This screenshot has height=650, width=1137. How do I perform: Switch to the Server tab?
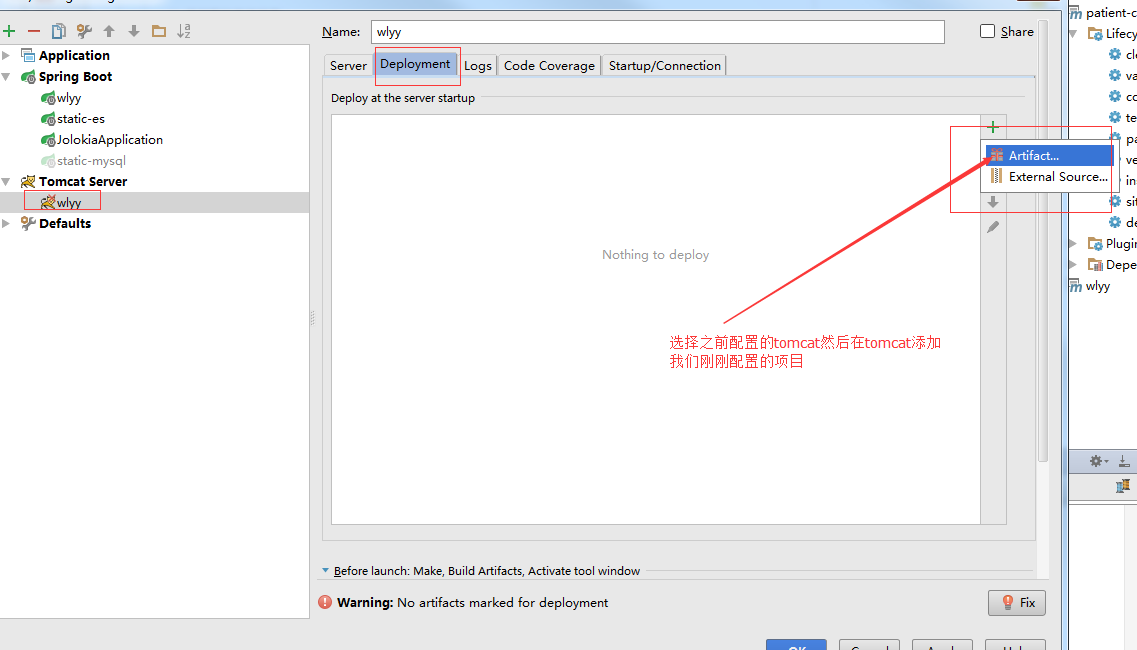348,65
